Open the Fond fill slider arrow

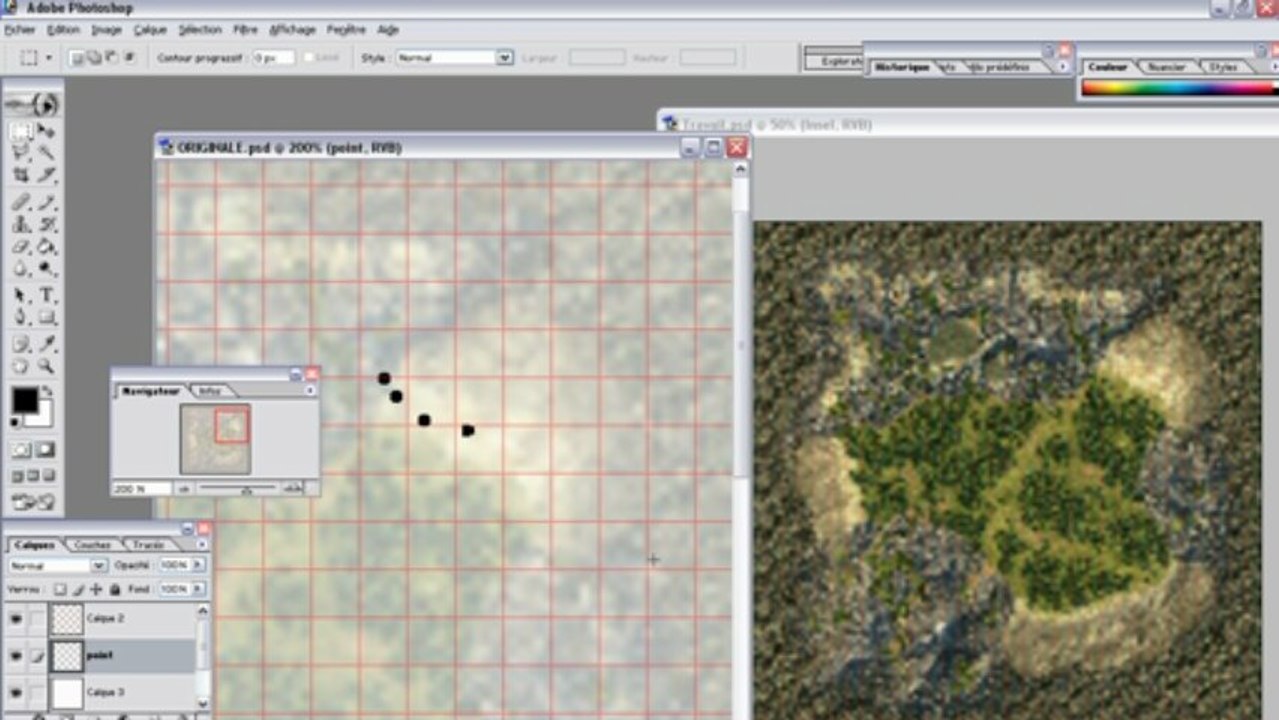[x=198, y=590]
